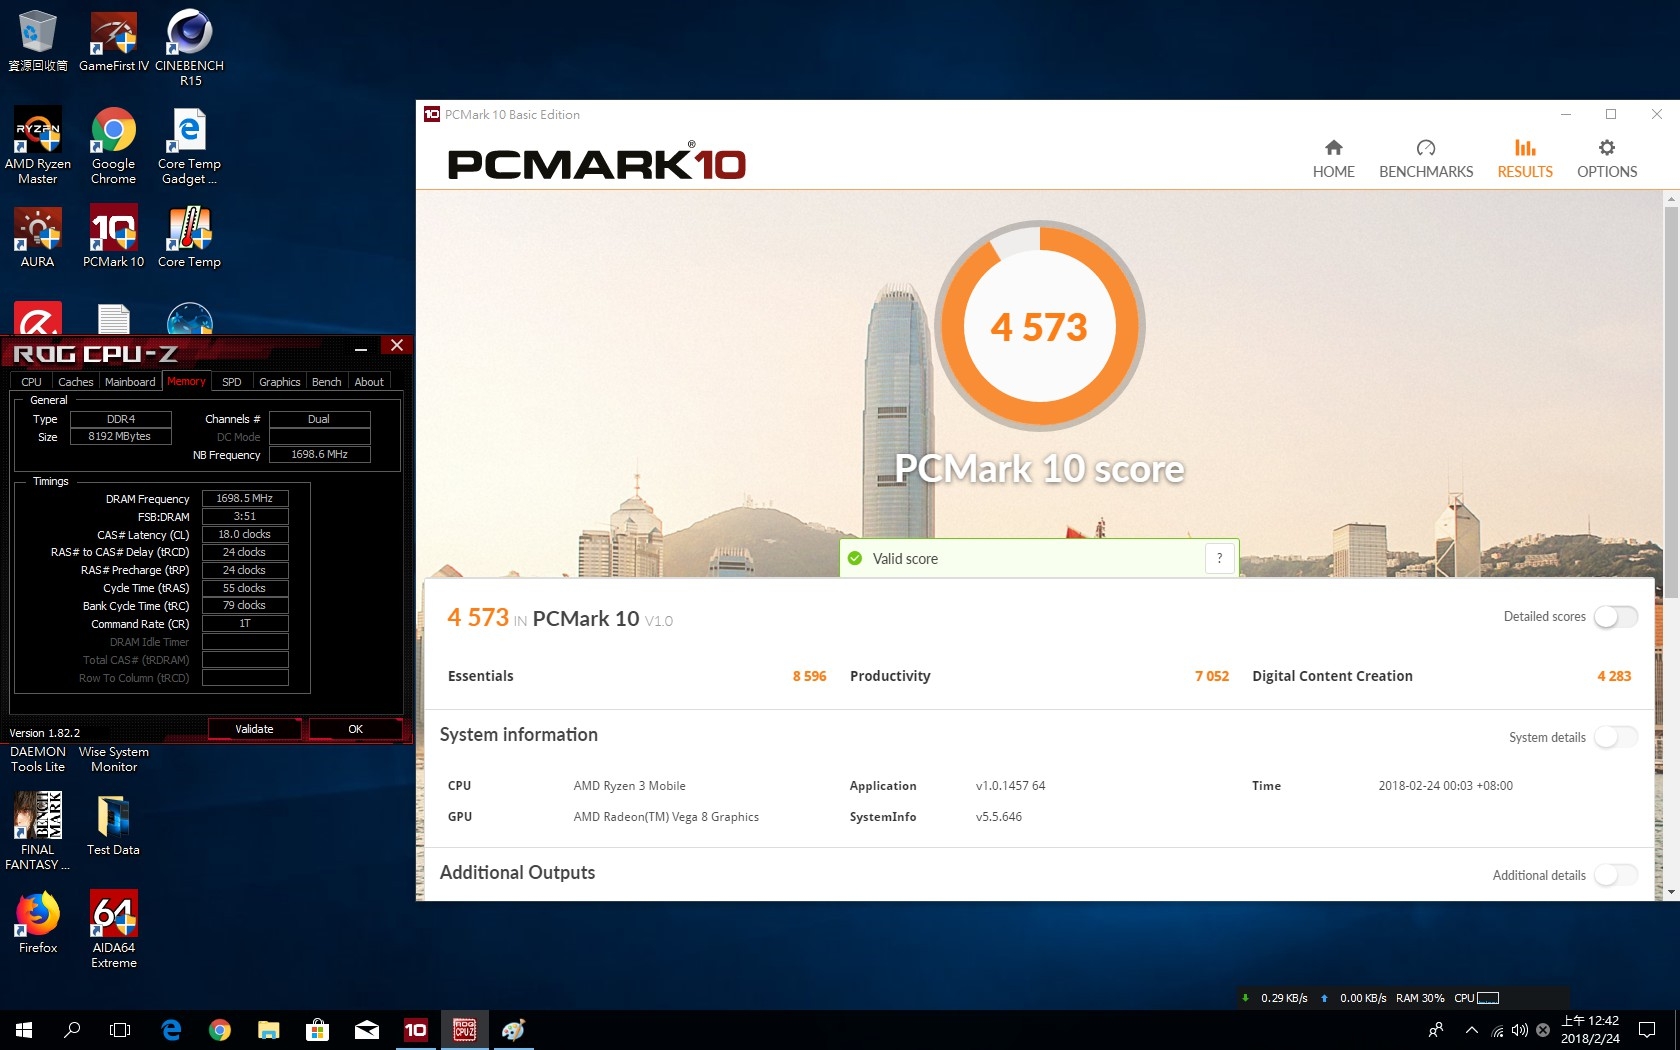Open FINAL FANTASY benchmark icon
This screenshot has height=1050, width=1680.
tap(38, 831)
